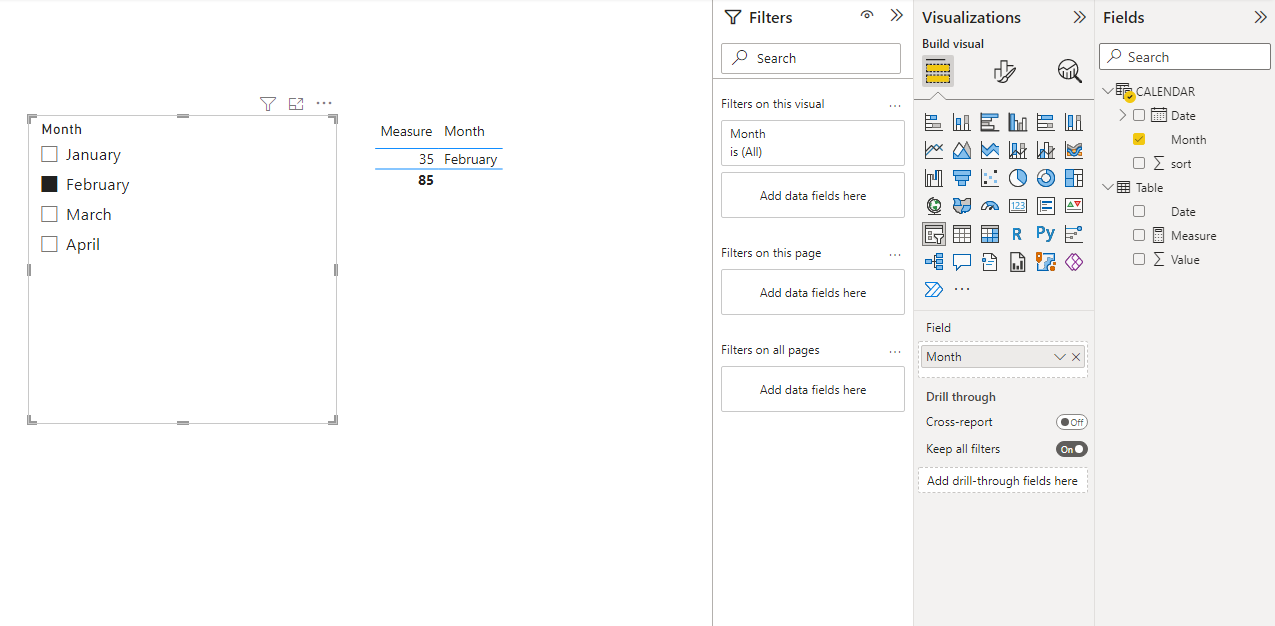Select the Stacked bar chart visual
1275x626 pixels.
coord(934,122)
